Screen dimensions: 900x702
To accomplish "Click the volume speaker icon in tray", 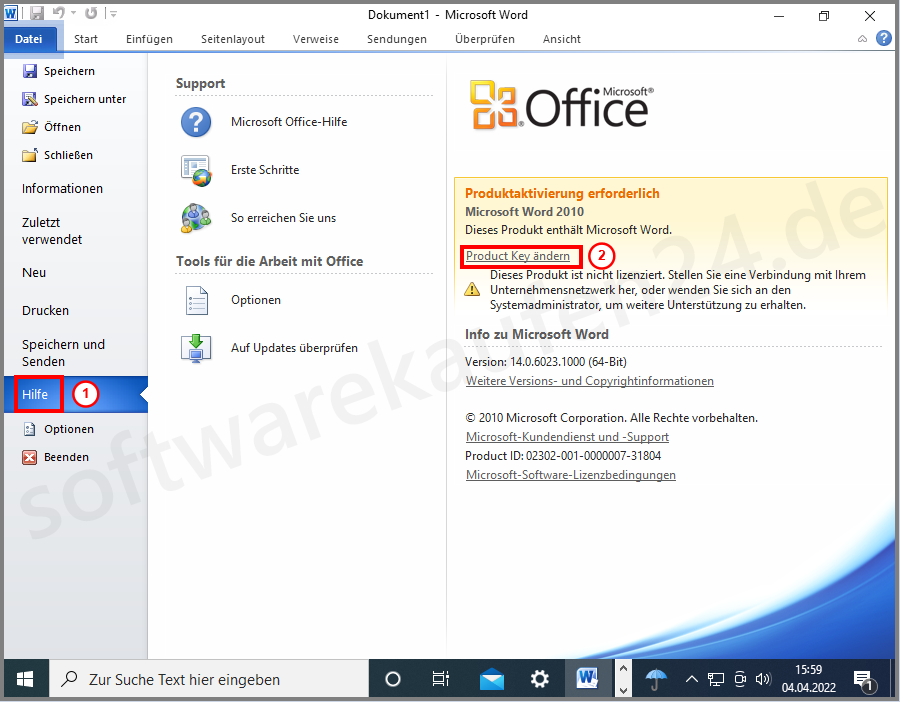I will [x=762, y=680].
